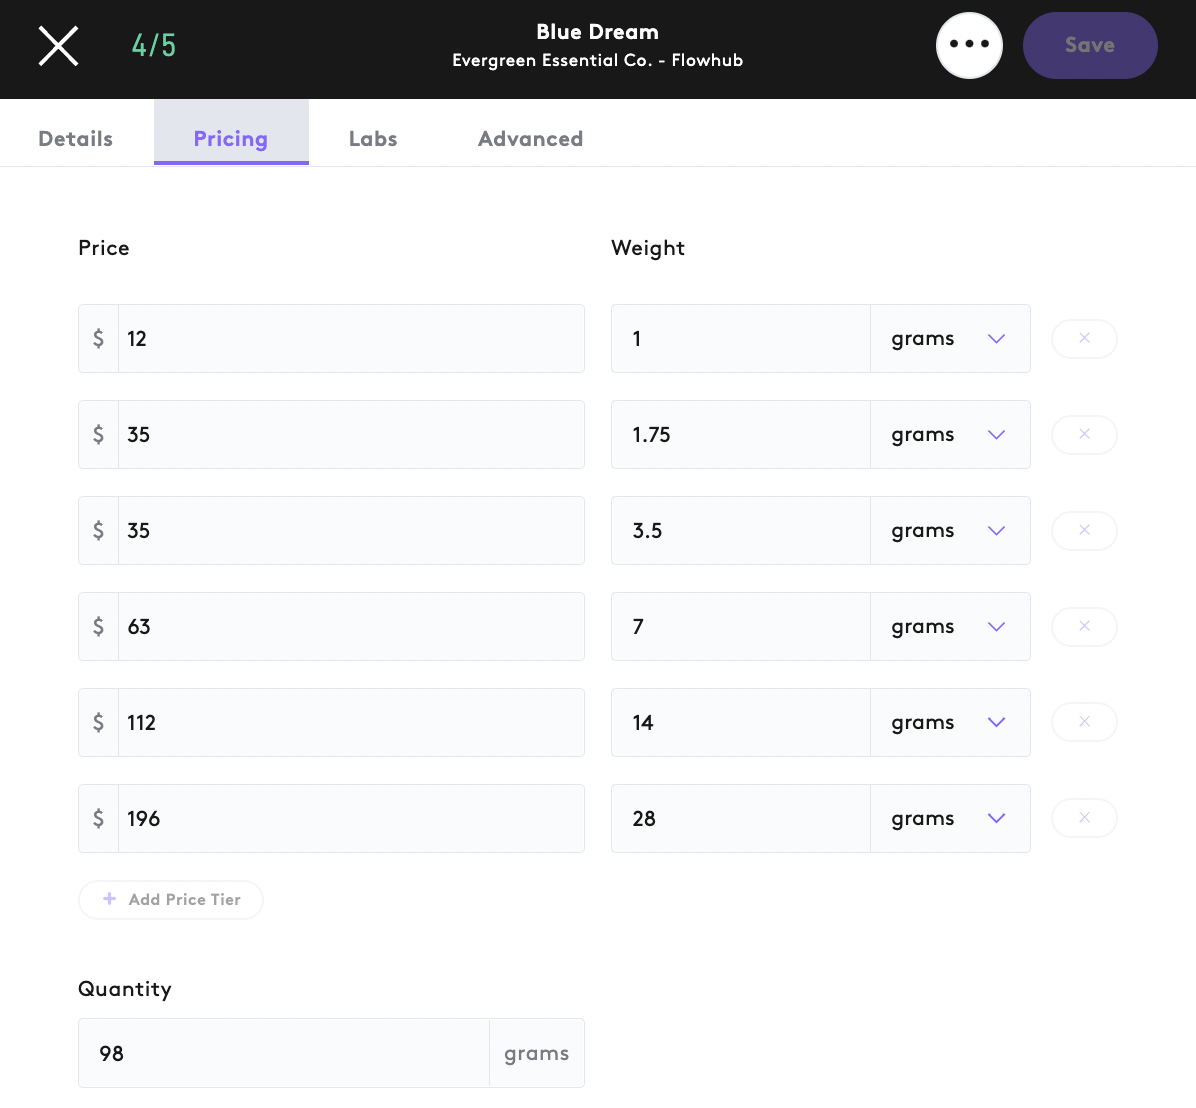Expand unit dropdown for weight 7
The width and height of the screenshot is (1196, 1108).
pos(950,627)
